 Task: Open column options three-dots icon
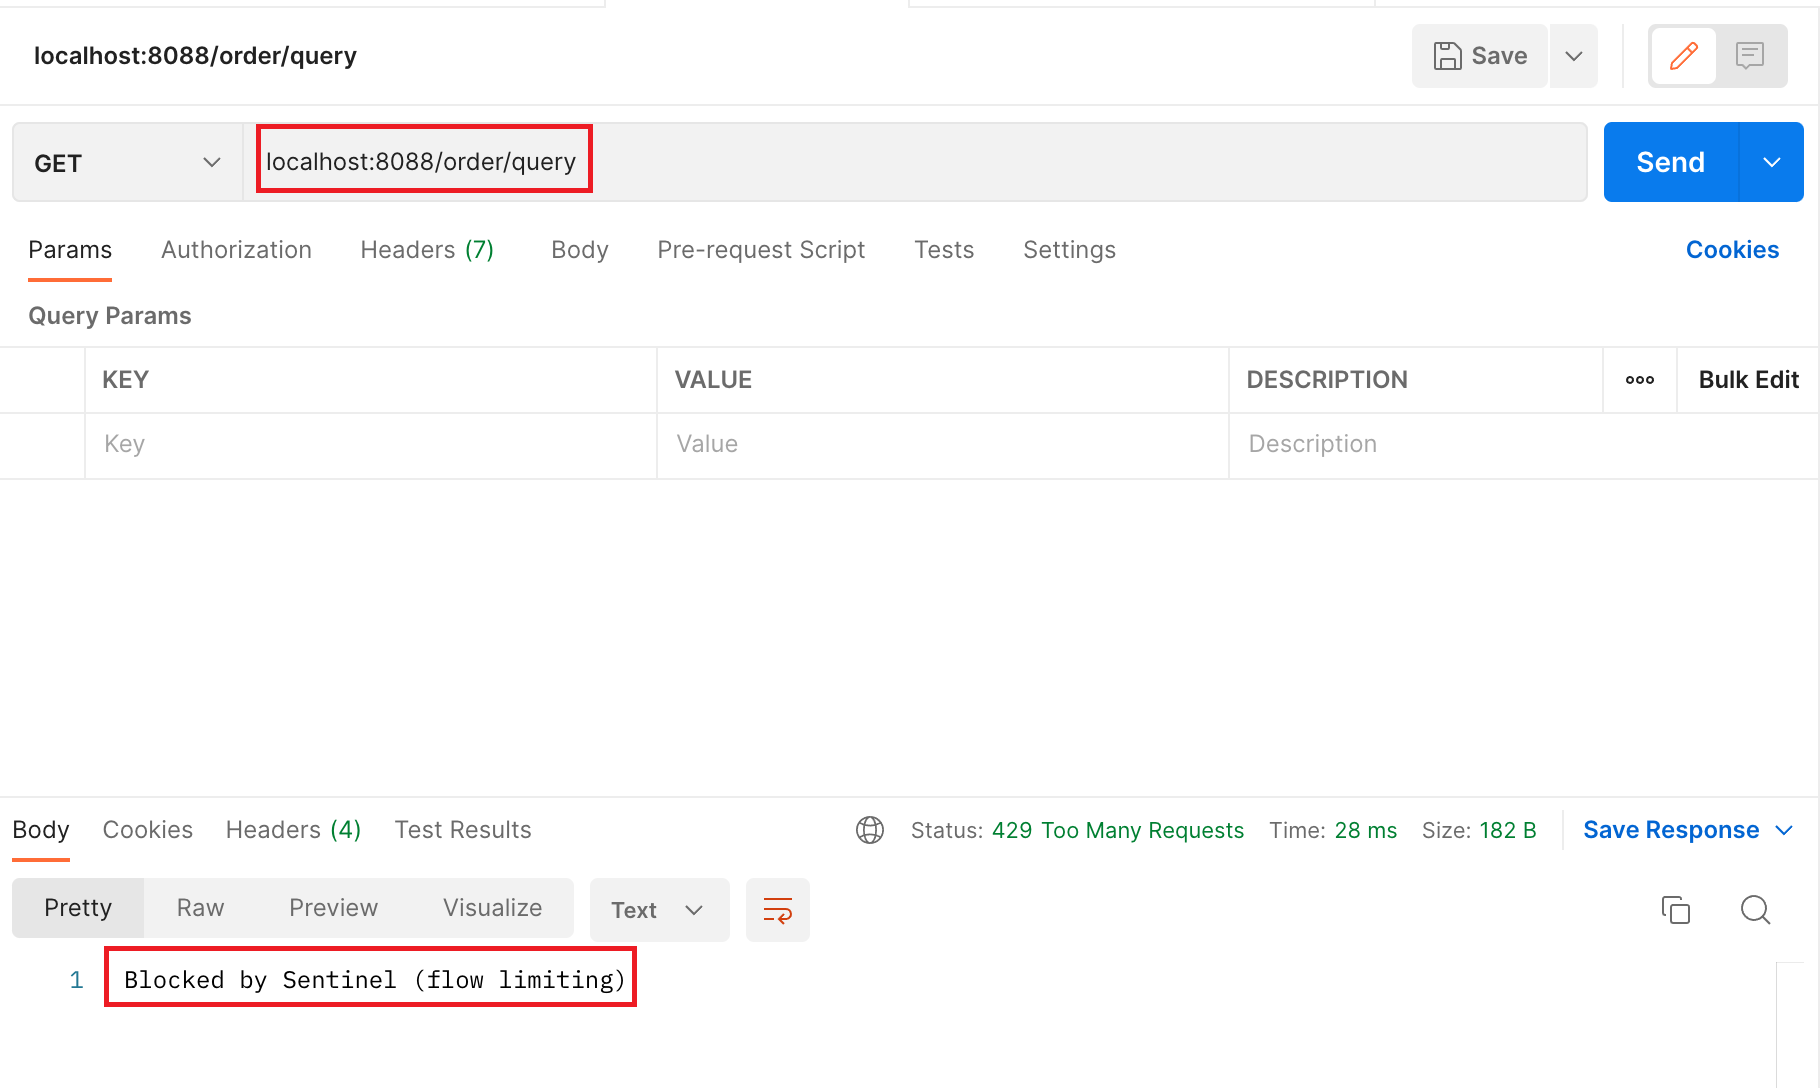(x=1640, y=380)
